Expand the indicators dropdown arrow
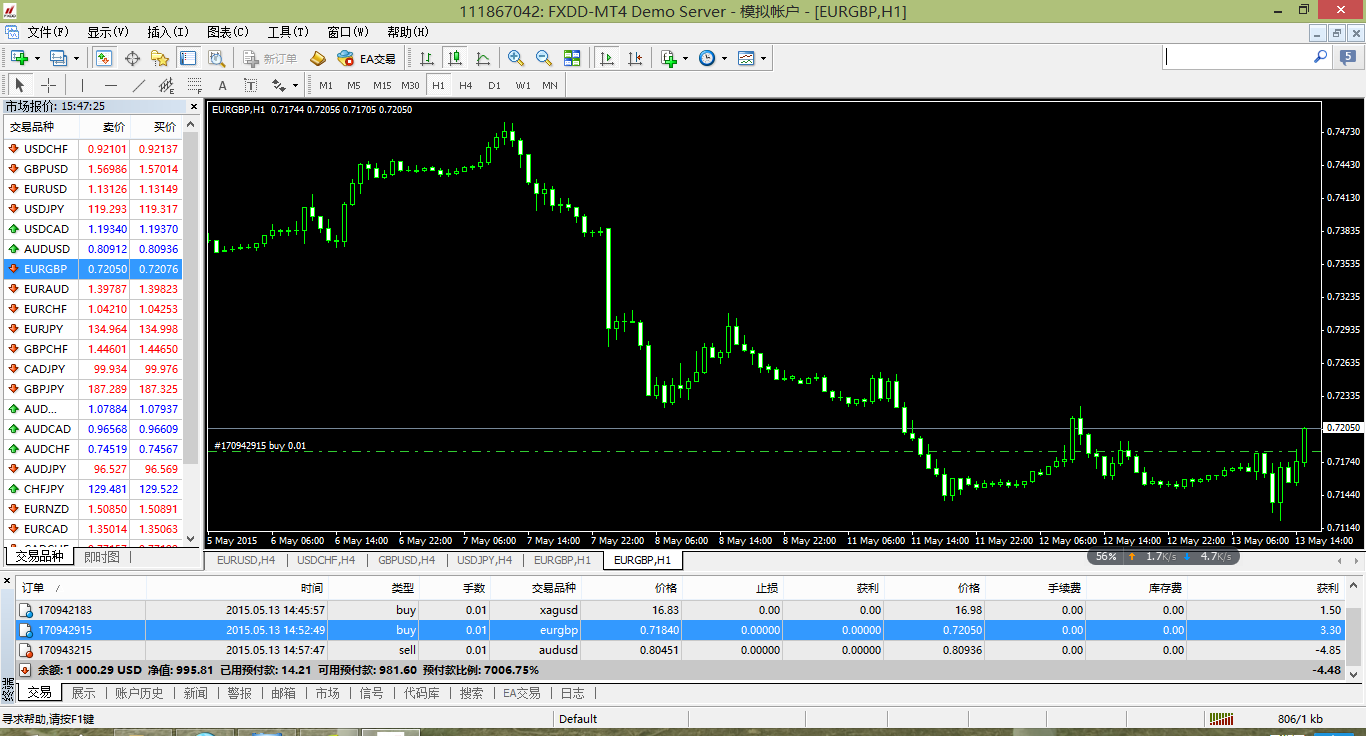 coord(685,59)
